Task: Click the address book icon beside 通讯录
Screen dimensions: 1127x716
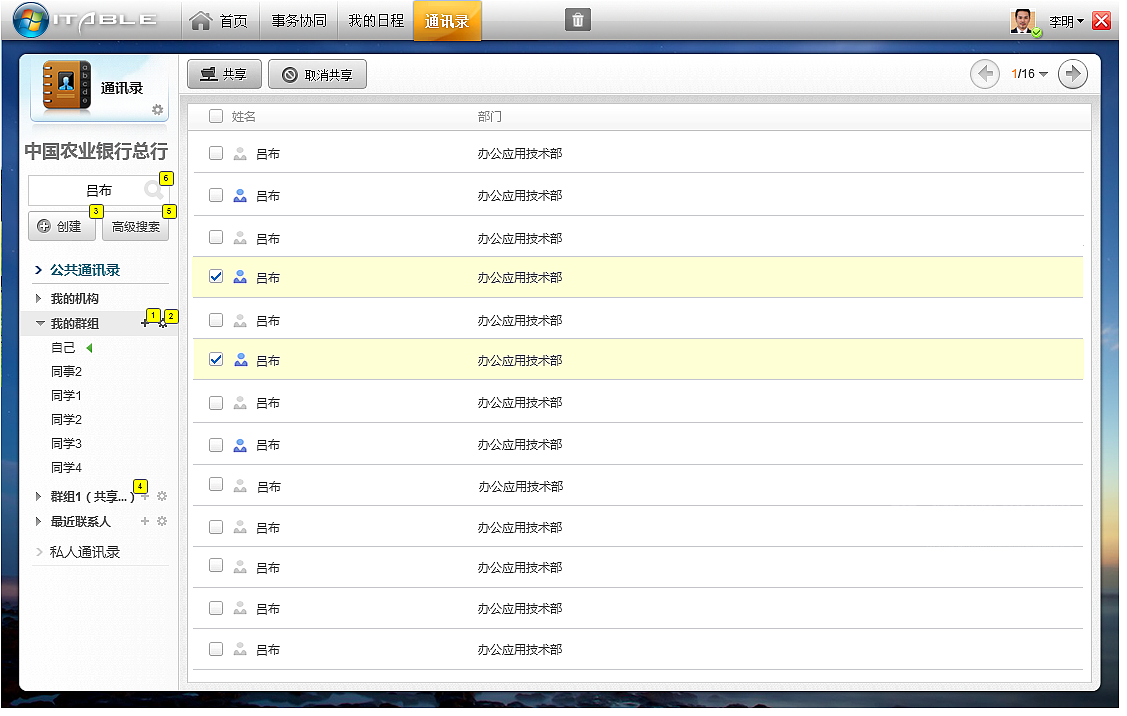Action: tap(65, 84)
